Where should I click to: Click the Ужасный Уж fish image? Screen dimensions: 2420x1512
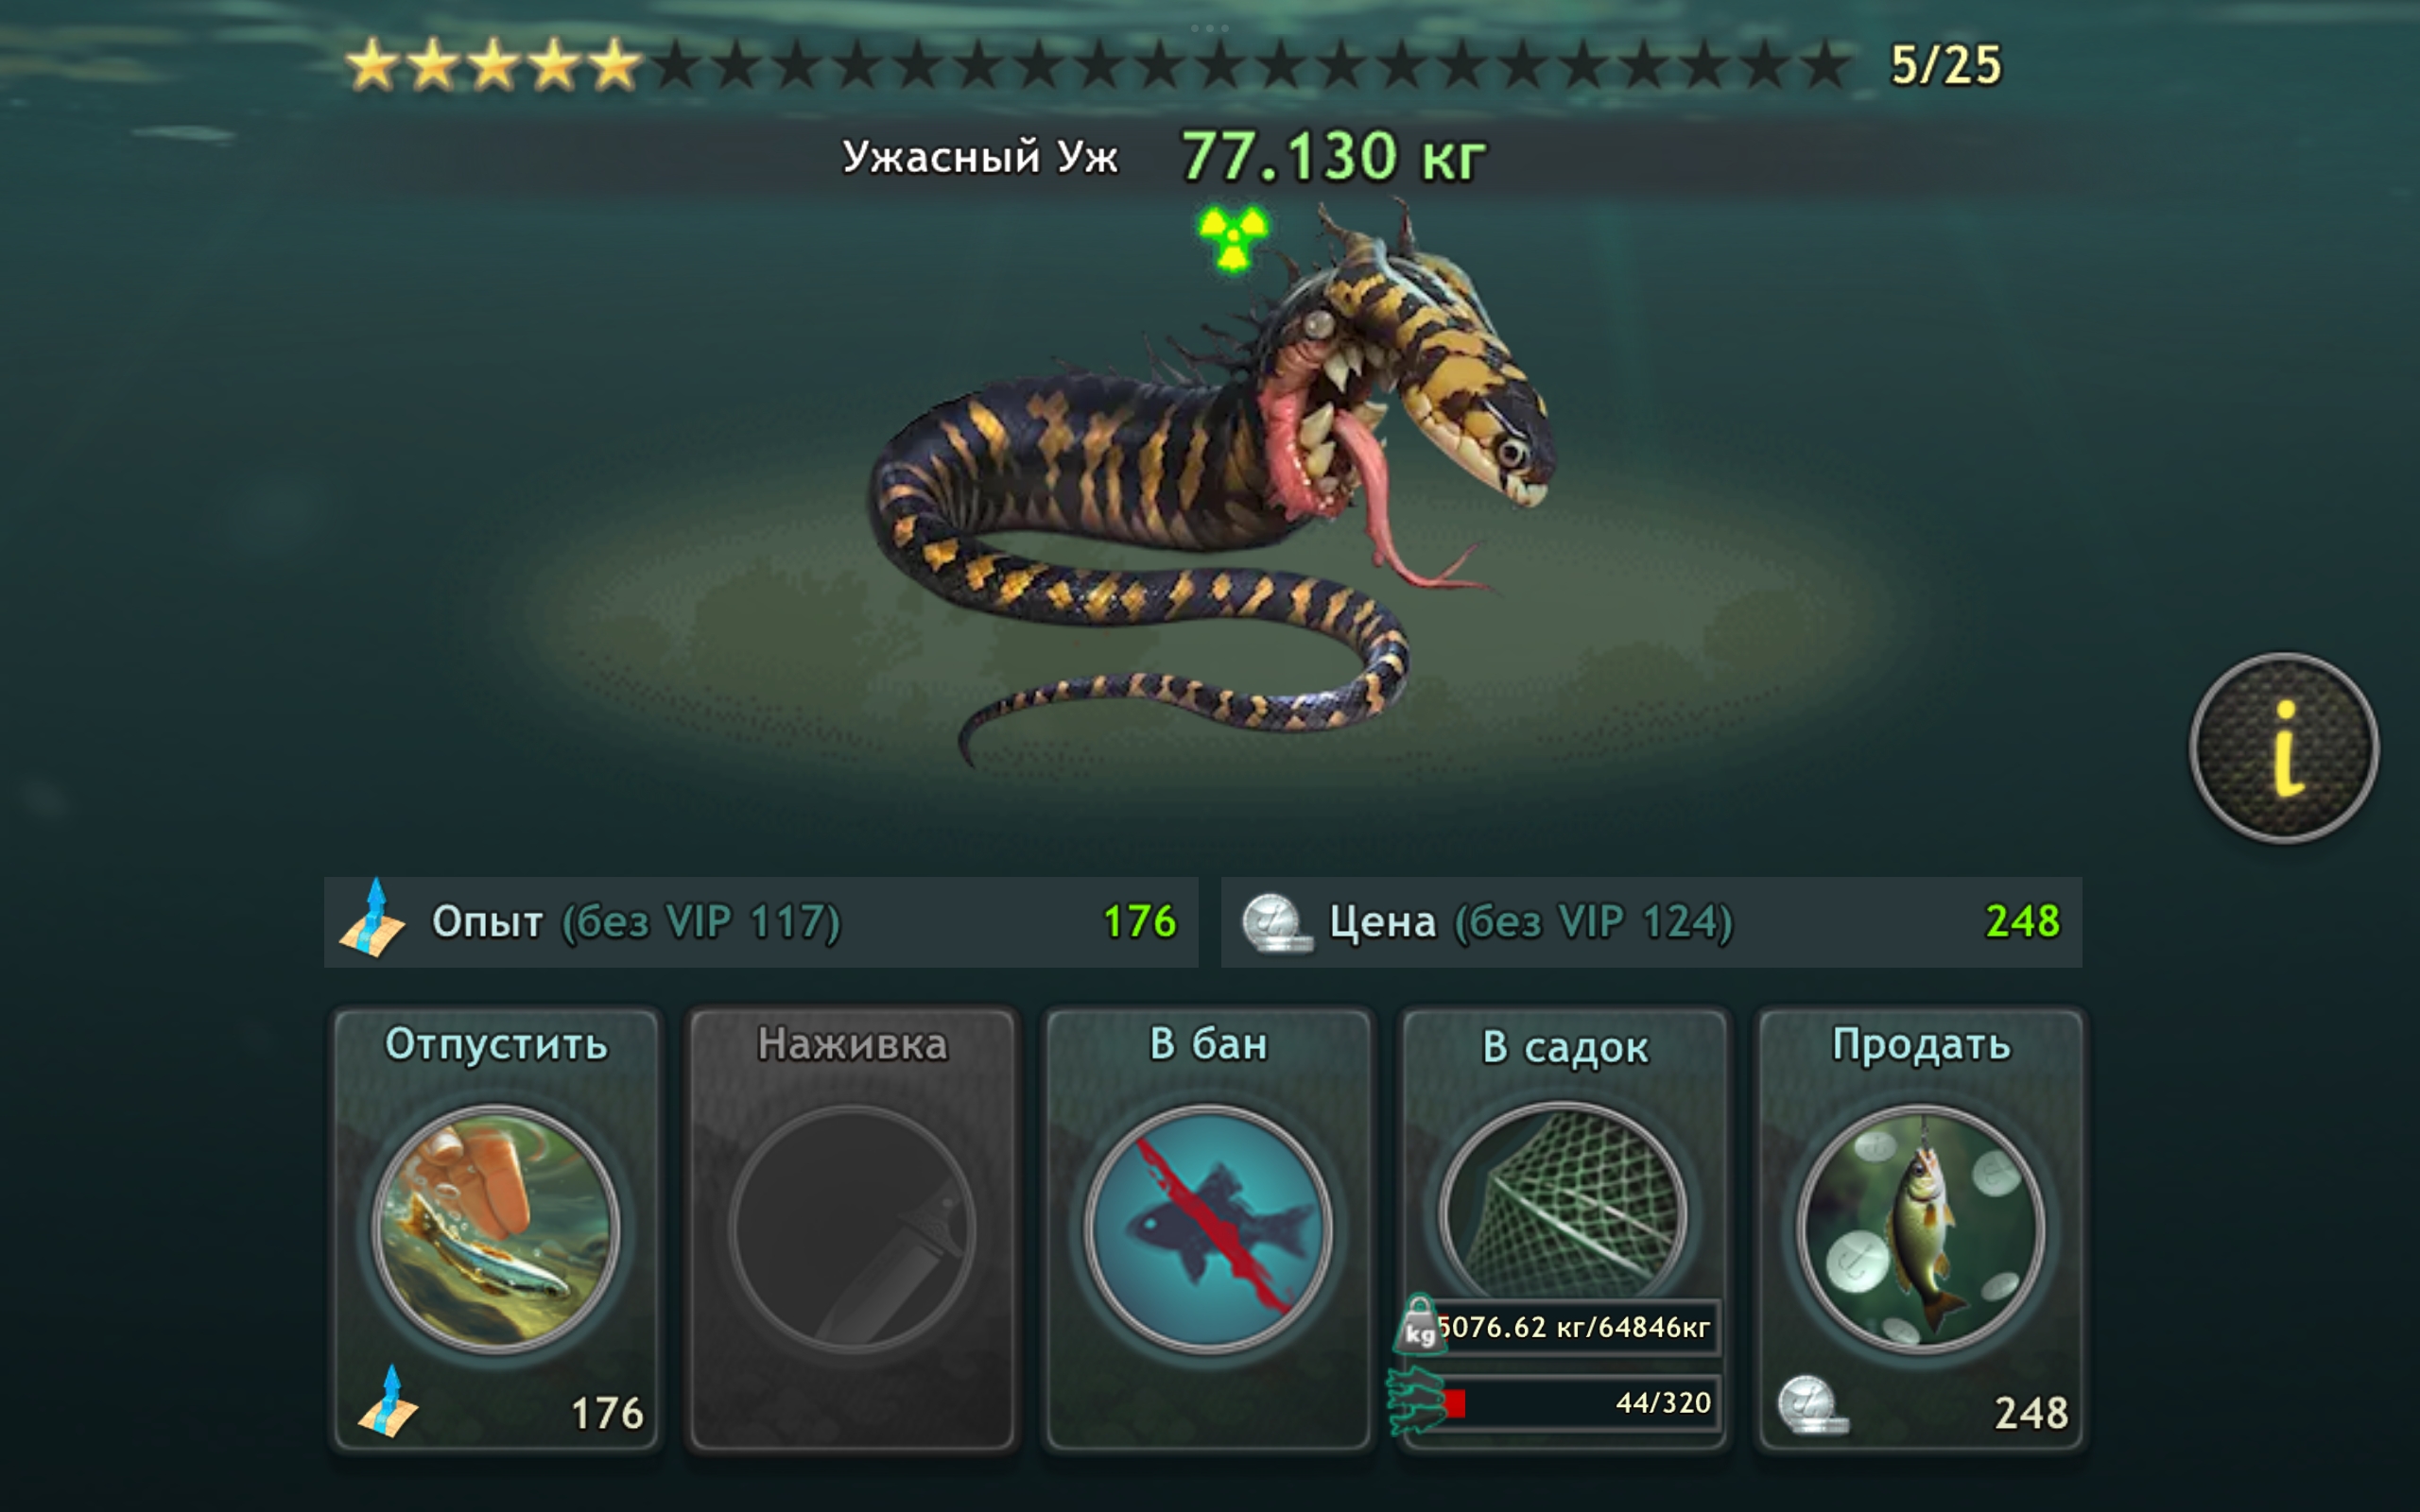tap(1208, 483)
